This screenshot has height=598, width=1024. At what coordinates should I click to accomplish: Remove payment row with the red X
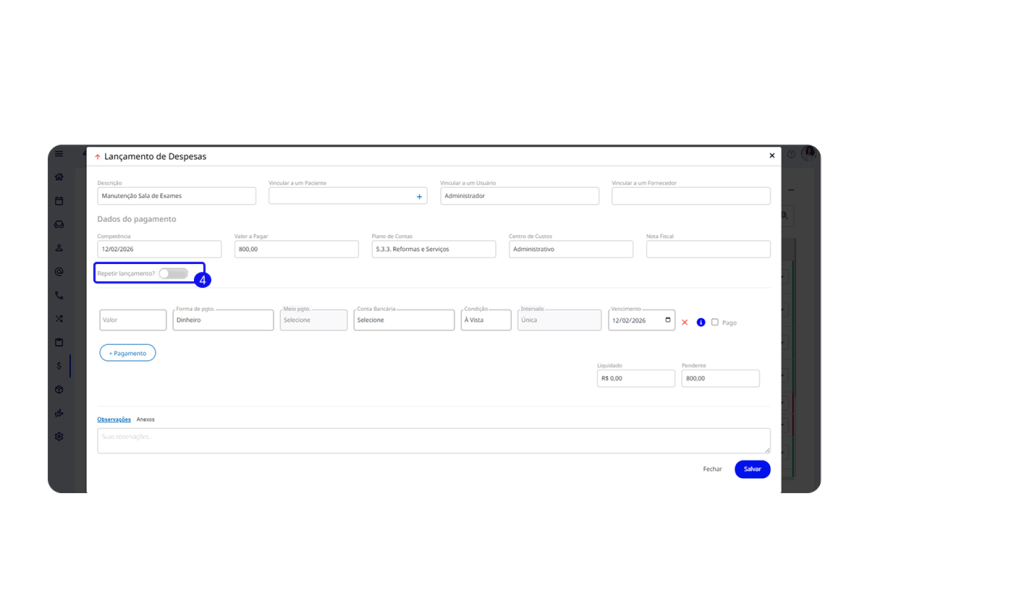(685, 322)
